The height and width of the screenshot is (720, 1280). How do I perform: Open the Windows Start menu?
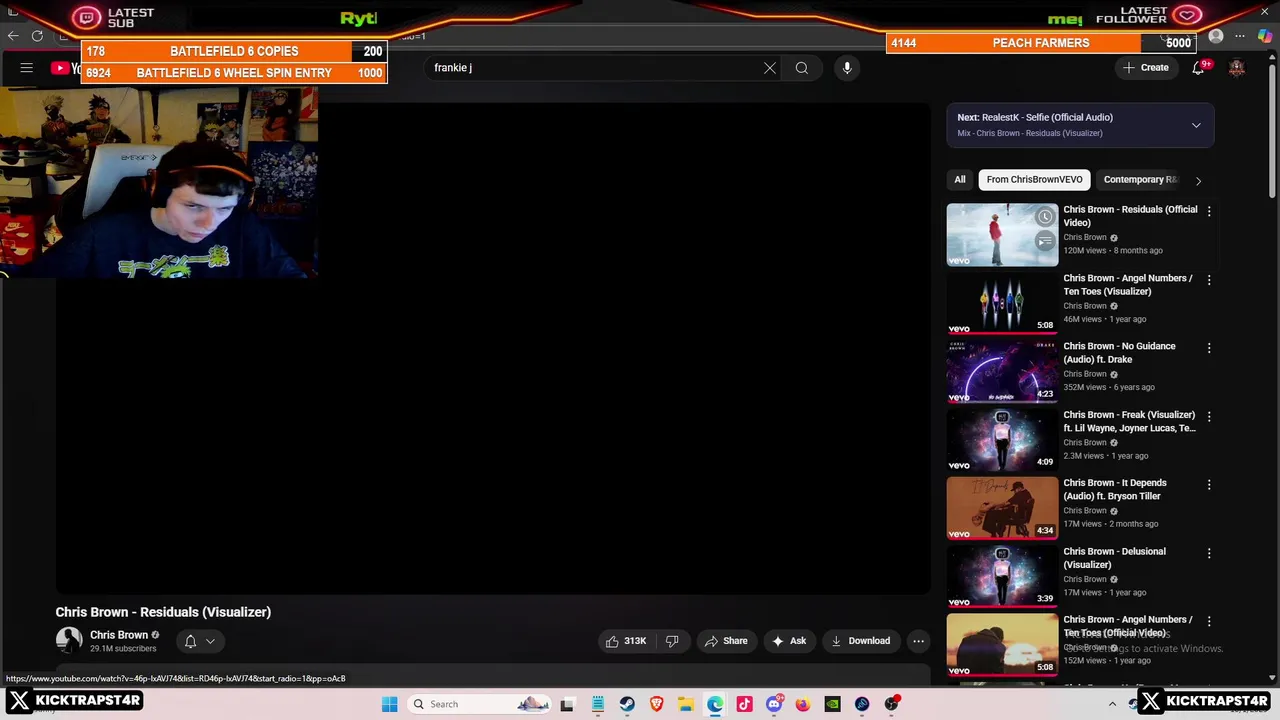[x=390, y=704]
